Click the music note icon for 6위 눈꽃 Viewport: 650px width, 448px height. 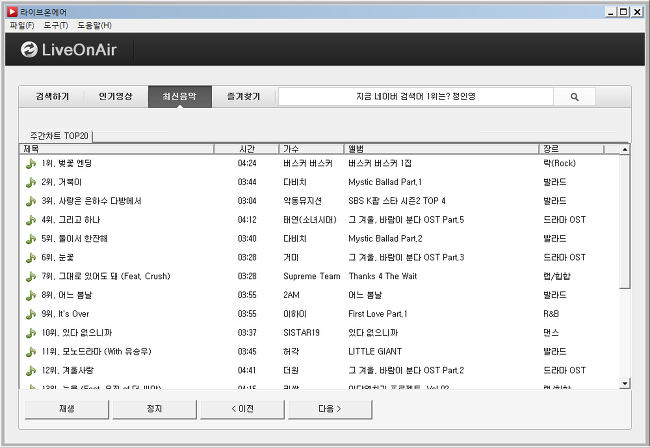point(31,258)
